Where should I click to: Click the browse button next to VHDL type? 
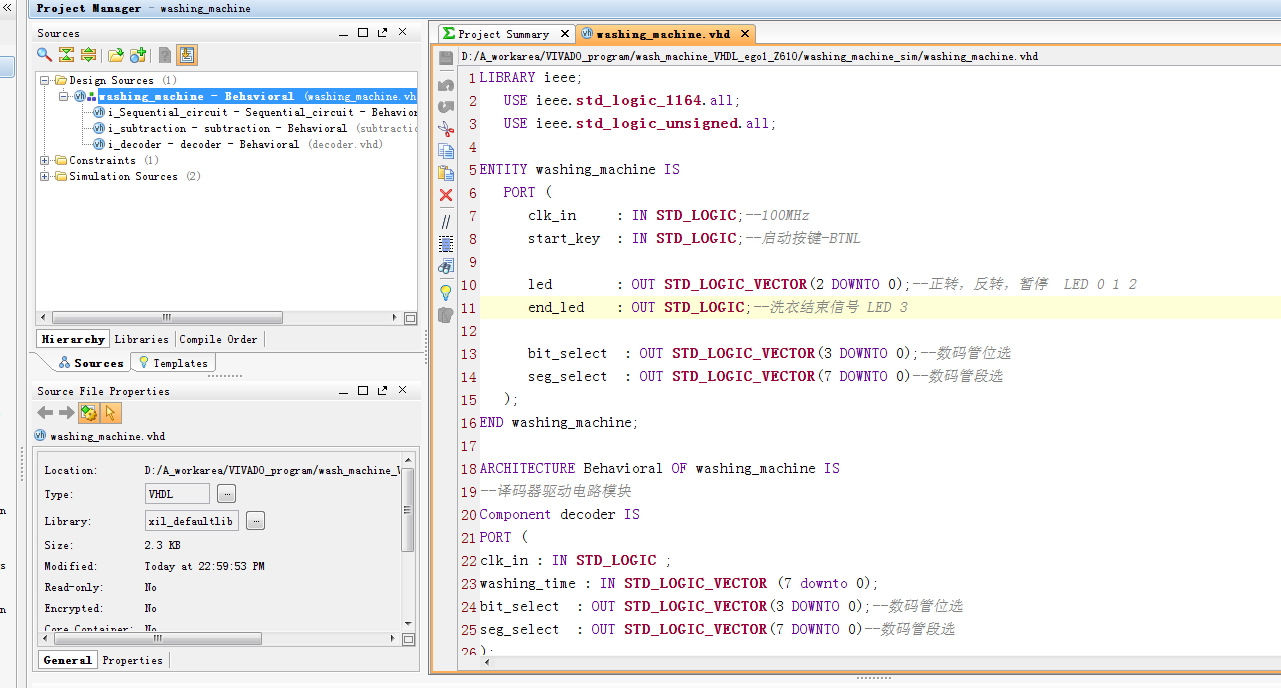click(x=227, y=494)
